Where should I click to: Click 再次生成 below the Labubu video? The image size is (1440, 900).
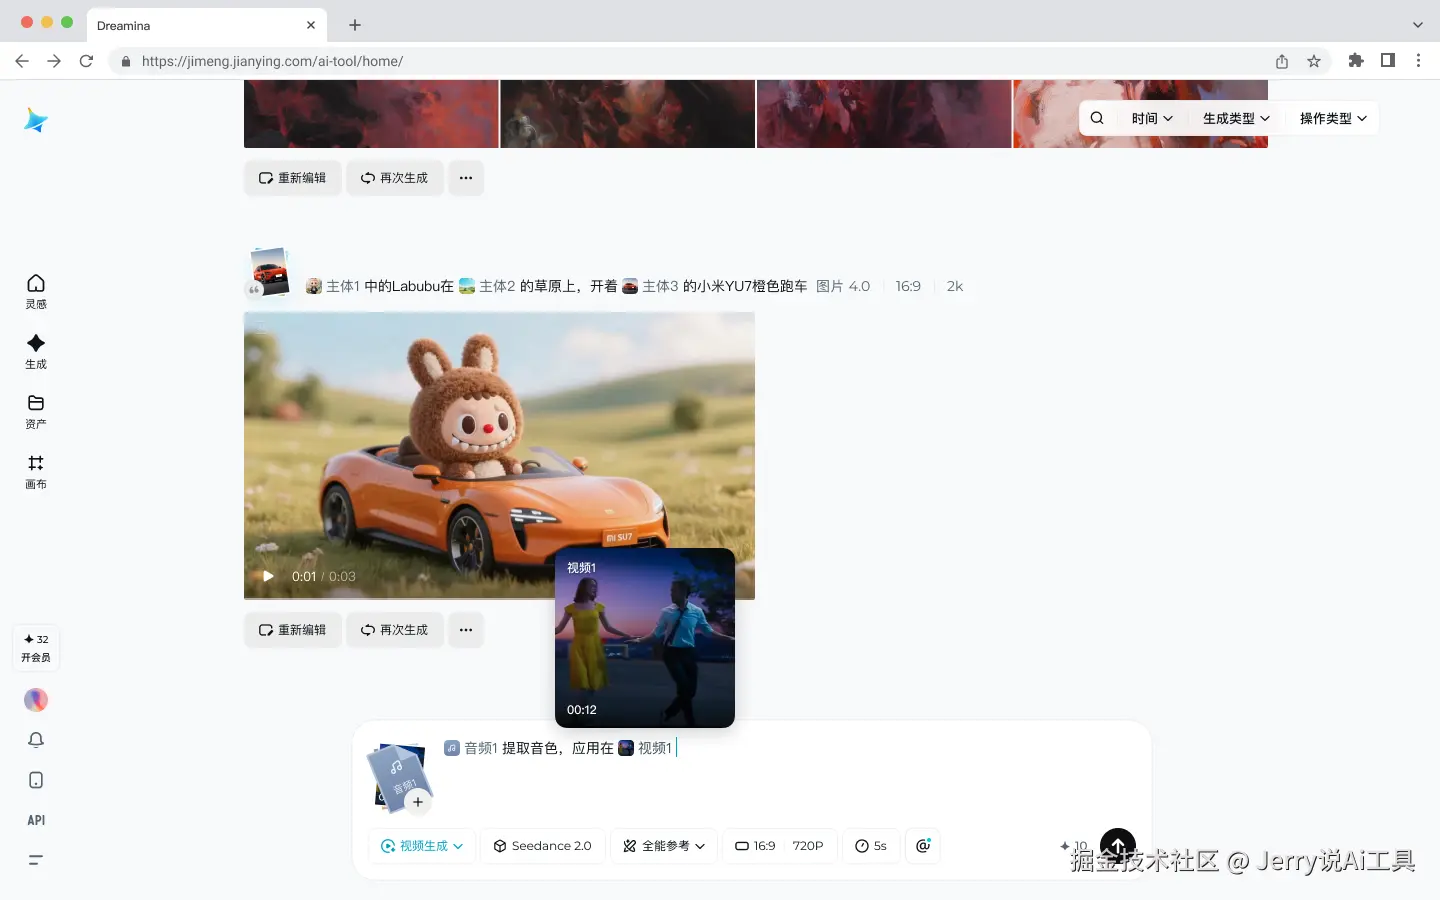pyautogui.click(x=395, y=630)
